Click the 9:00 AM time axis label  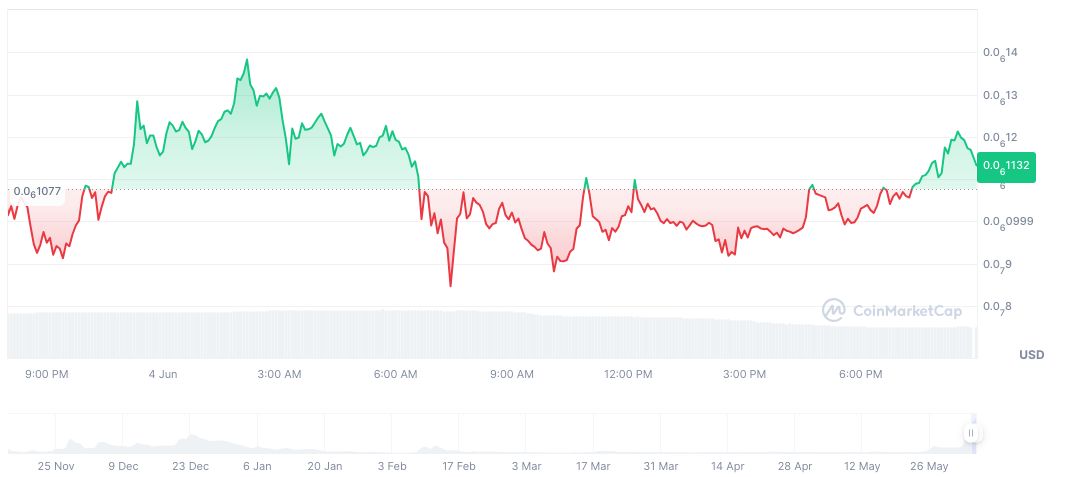(512, 375)
